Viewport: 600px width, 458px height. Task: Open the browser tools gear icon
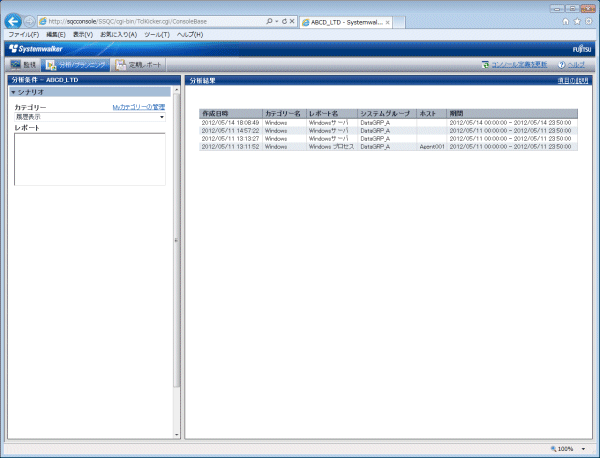coord(588,21)
